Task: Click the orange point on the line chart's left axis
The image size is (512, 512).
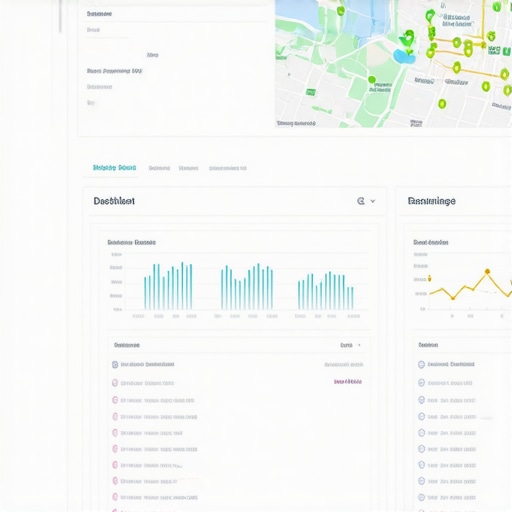Action: pyautogui.click(x=429, y=278)
